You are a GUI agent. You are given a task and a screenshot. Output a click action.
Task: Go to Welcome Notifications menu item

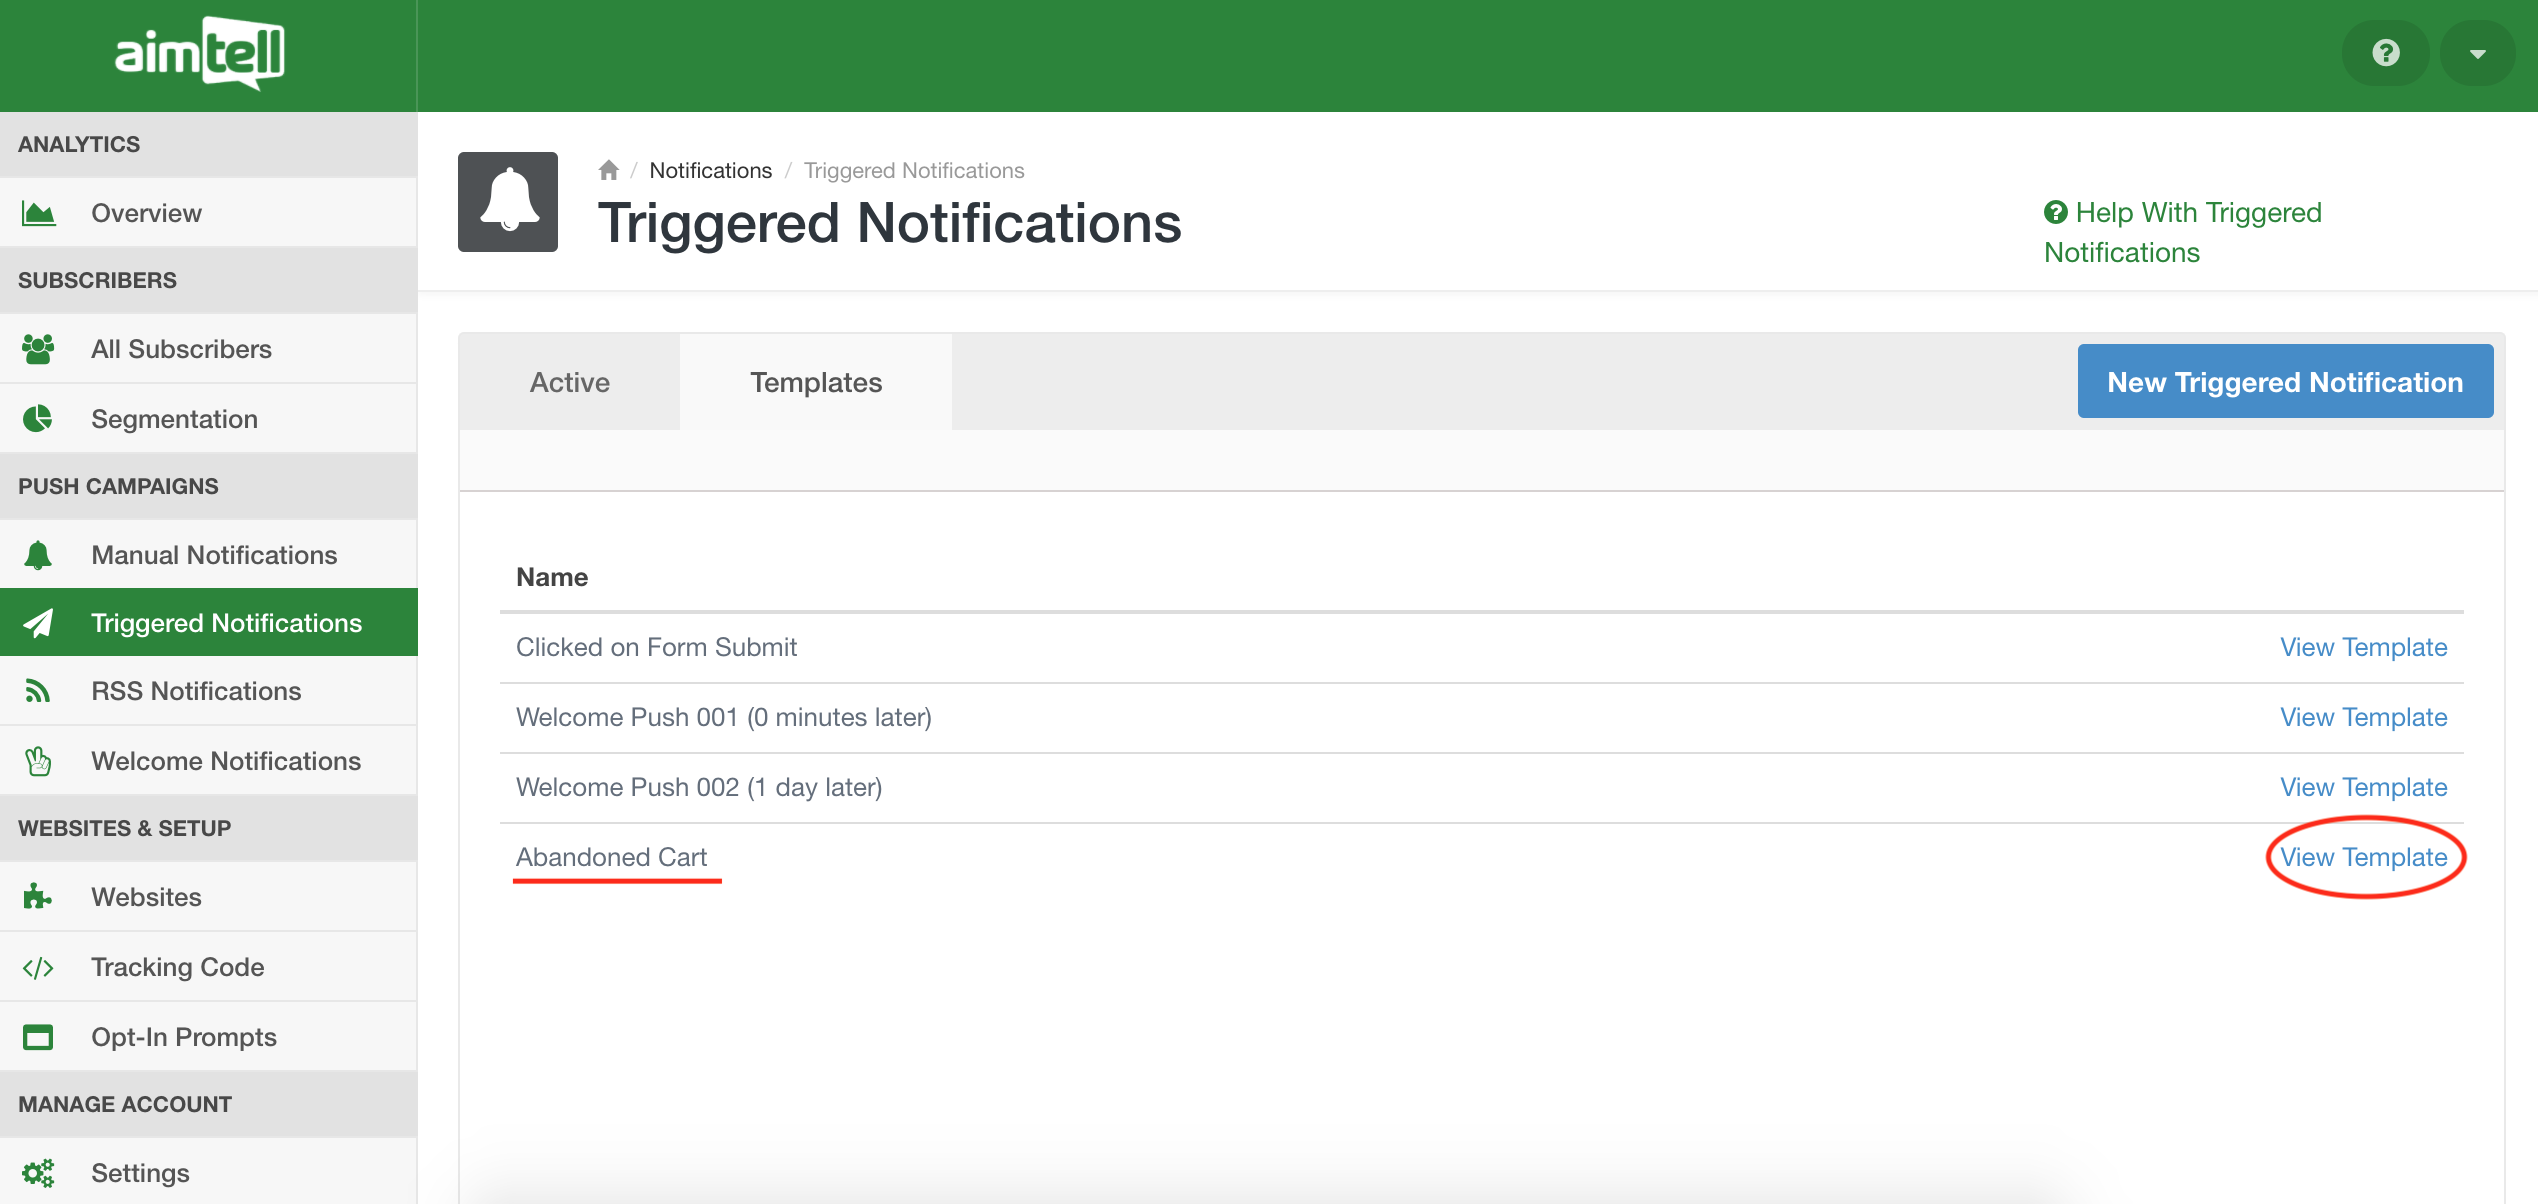226,761
